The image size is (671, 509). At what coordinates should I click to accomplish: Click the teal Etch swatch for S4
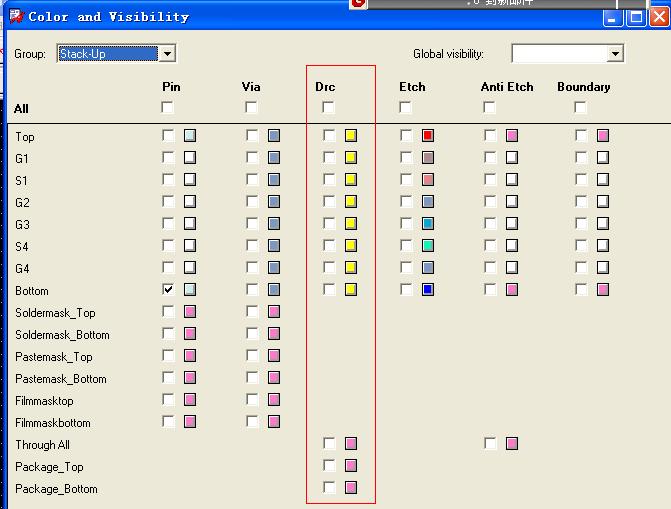tap(428, 245)
